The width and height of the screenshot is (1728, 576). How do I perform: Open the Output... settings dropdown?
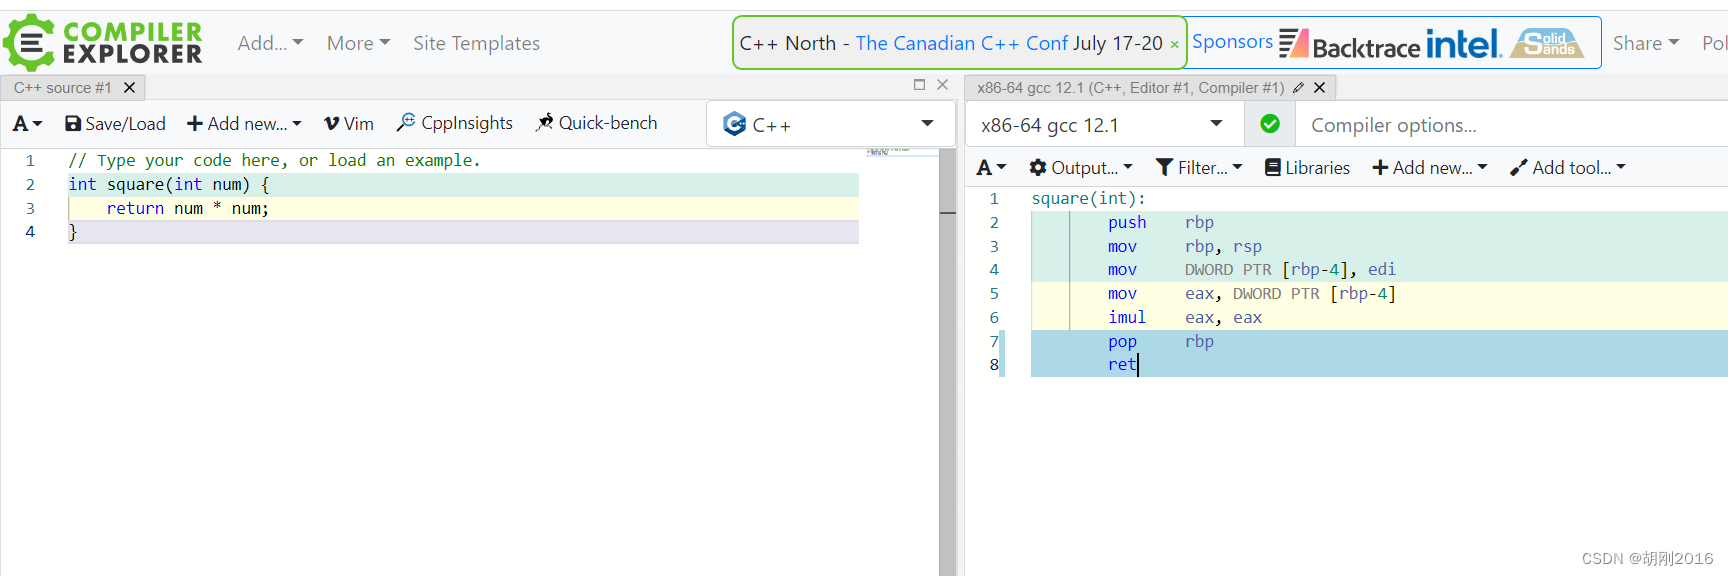coord(1081,168)
